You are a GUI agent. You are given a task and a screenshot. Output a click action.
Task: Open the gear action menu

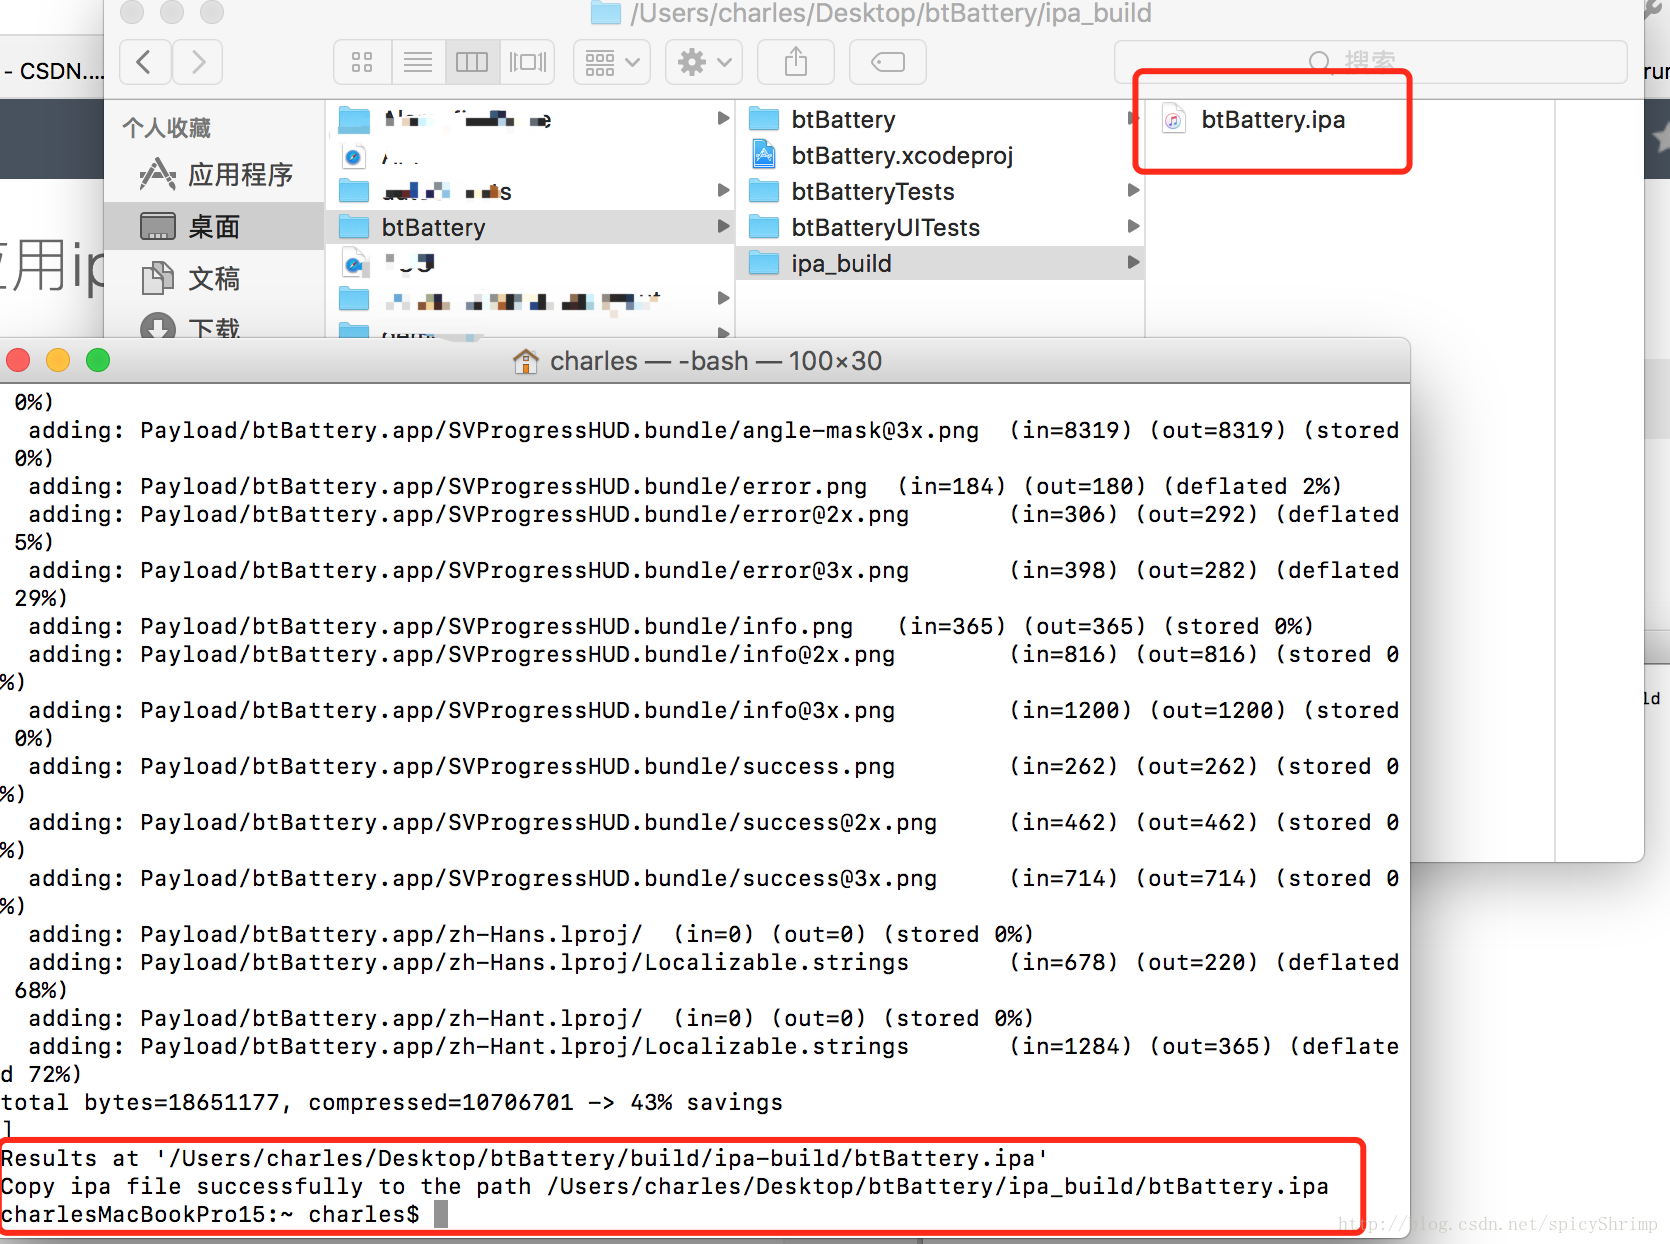point(704,62)
